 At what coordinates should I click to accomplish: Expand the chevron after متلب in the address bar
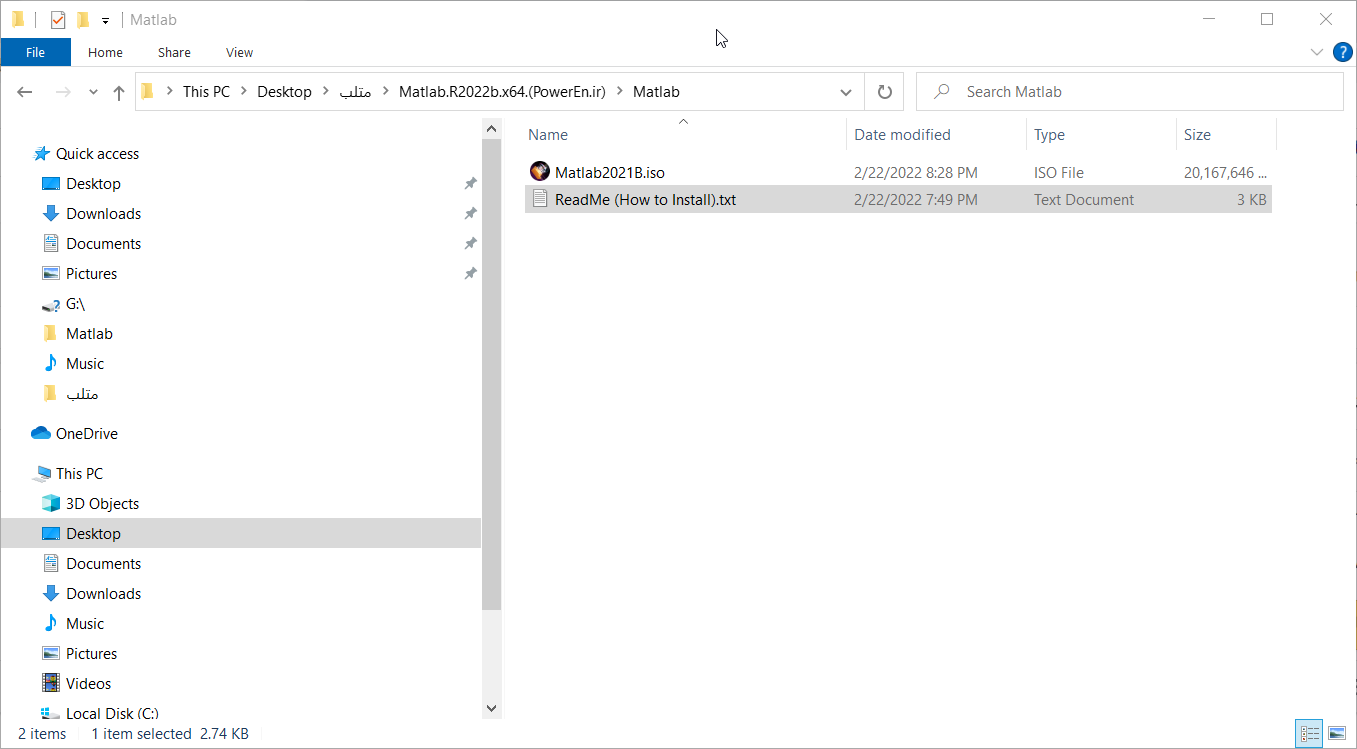385,92
